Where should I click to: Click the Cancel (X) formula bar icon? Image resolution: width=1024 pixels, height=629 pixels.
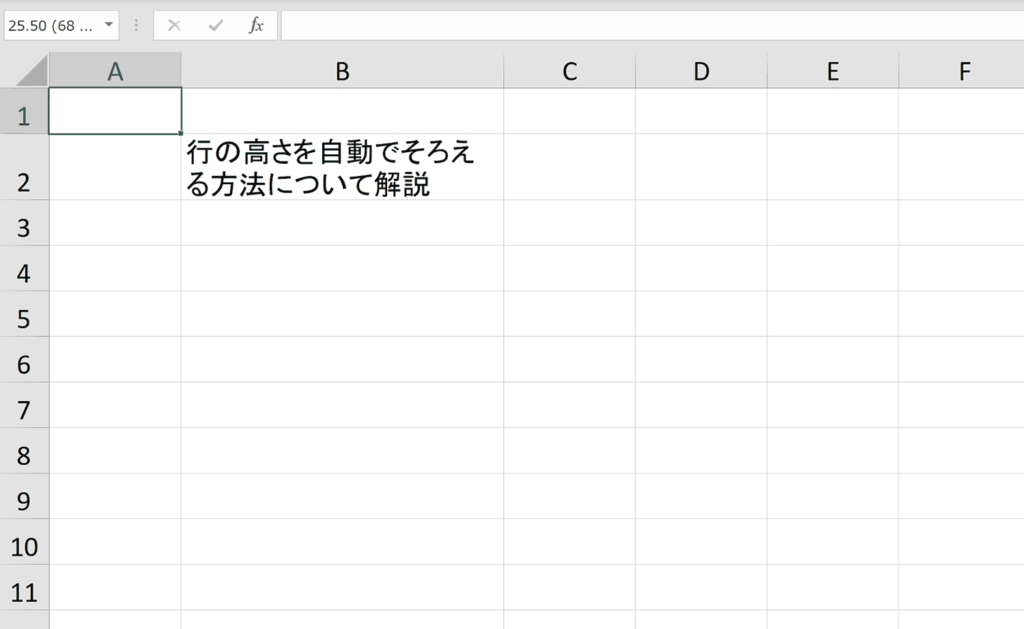pyautogui.click(x=174, y=25)
